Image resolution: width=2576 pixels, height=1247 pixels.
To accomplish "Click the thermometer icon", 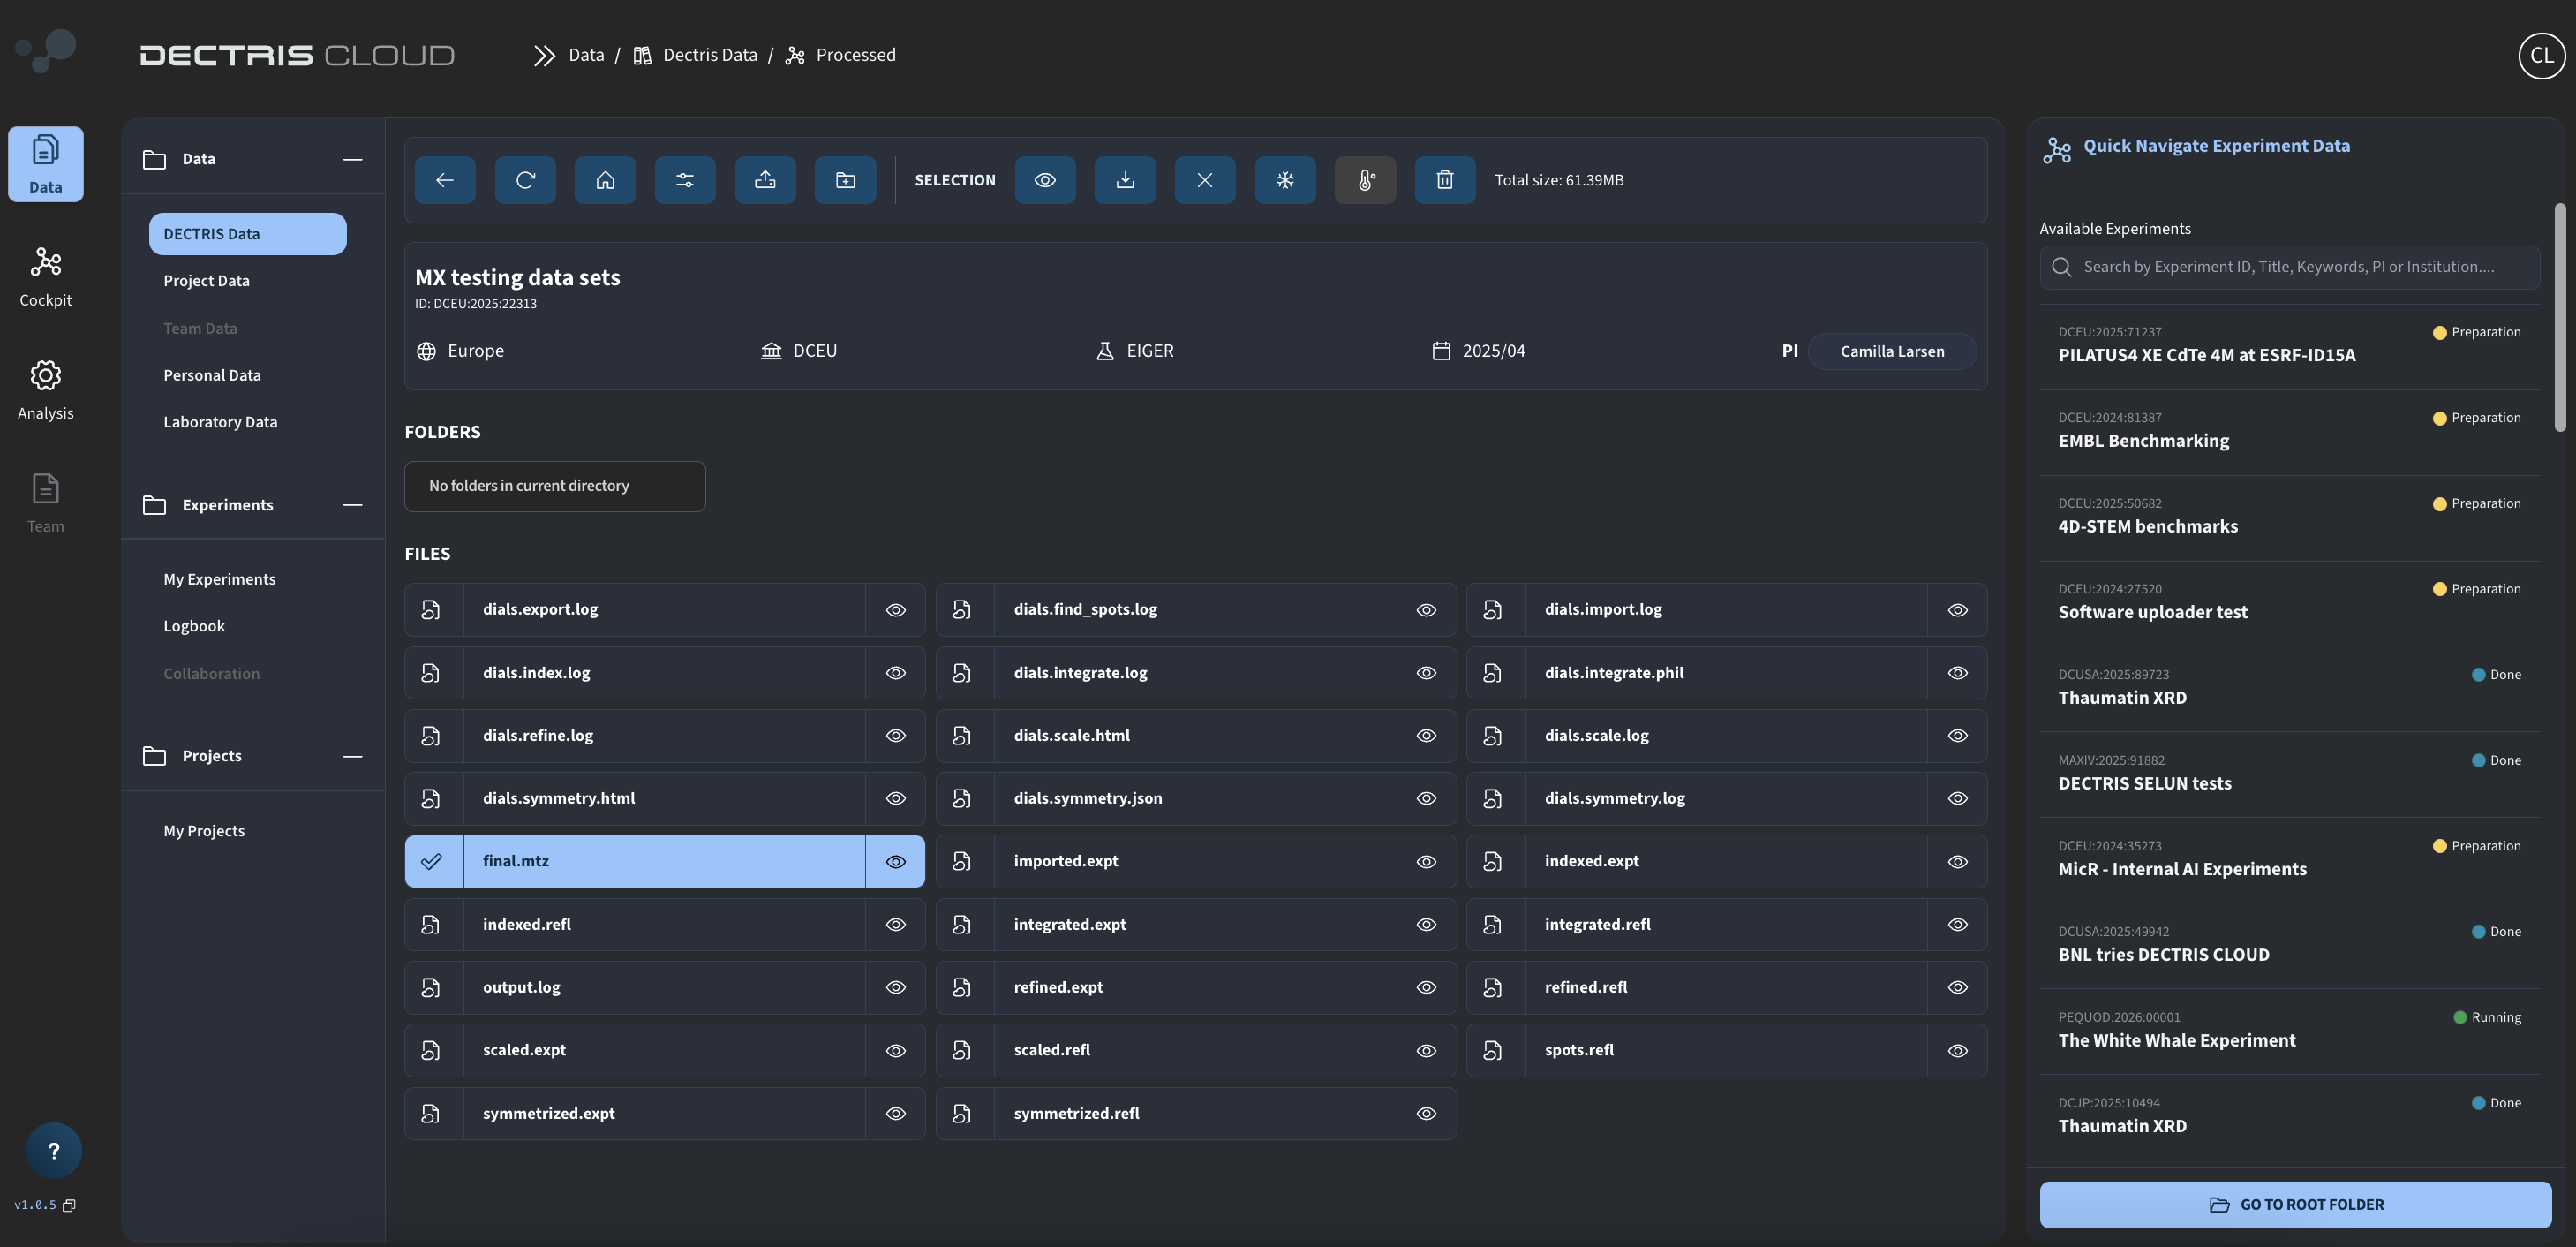I will click(x=1365, y=180).
